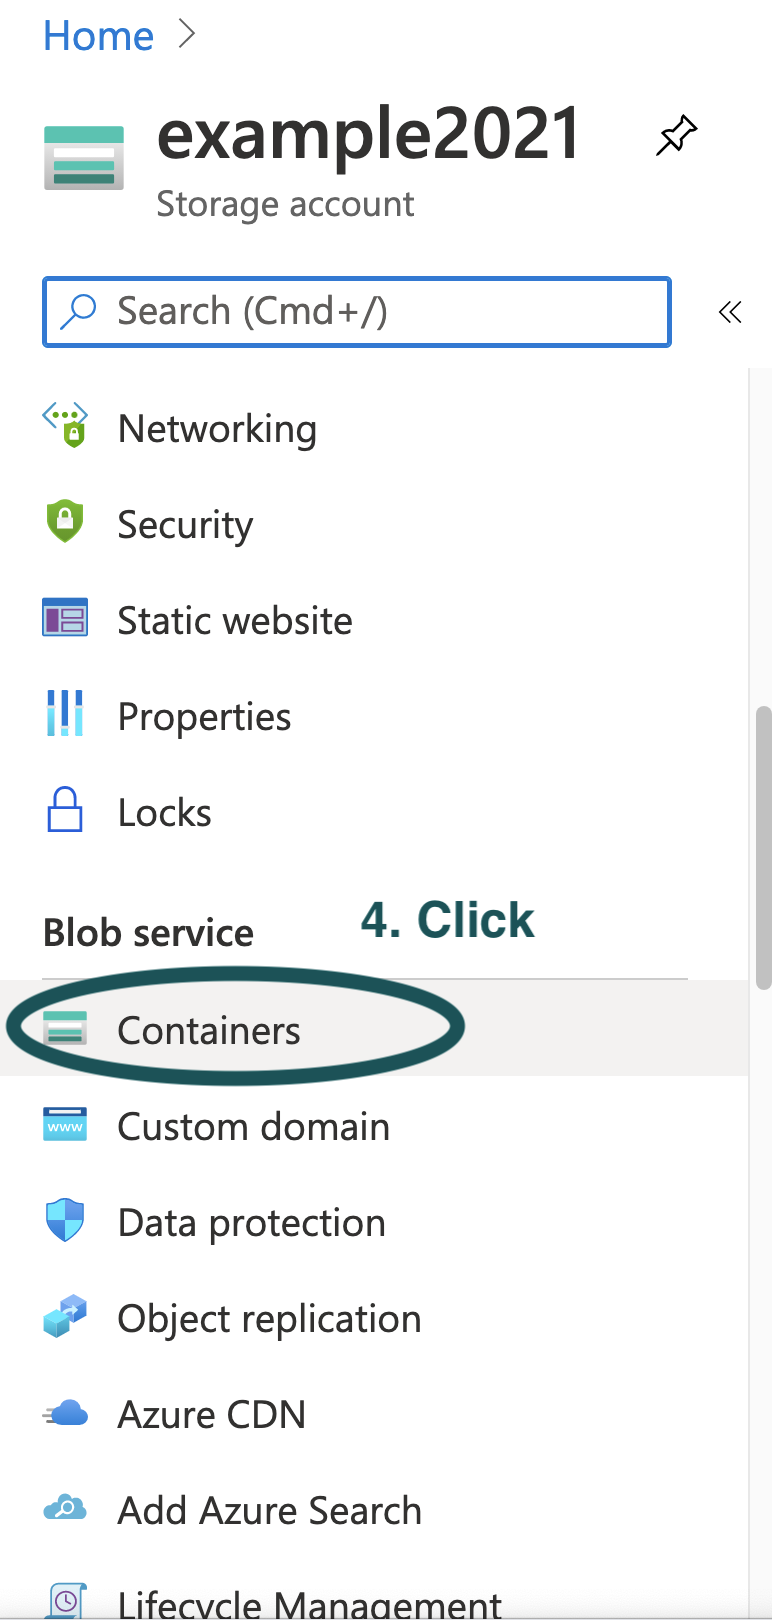Viewport: 772px width, 1620px height.
Task: Click the Networking icon
Action: 65,425
